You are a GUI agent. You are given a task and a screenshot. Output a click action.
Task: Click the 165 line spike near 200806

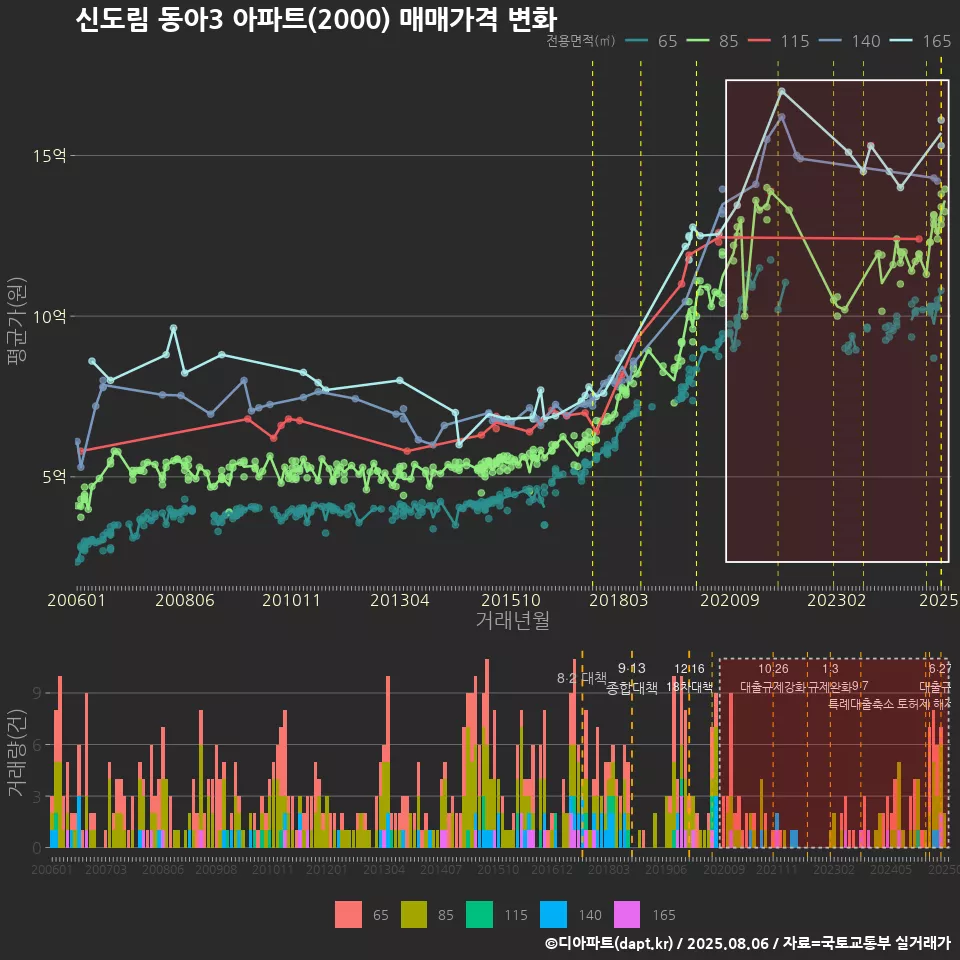173,328
